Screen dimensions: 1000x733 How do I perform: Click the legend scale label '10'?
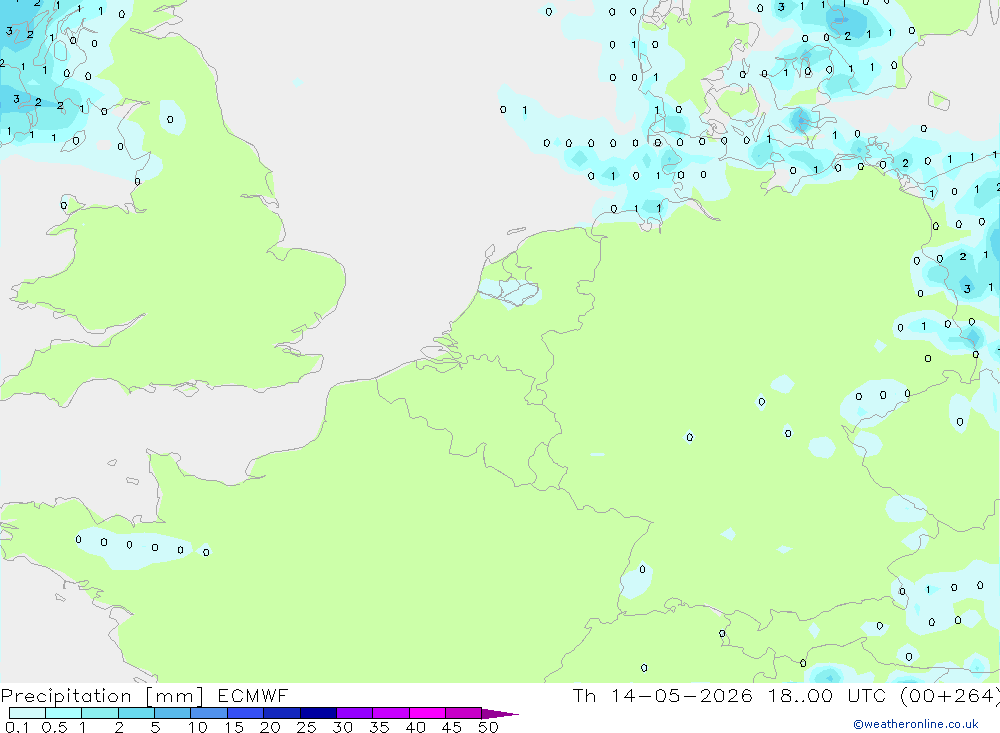click(197, 727)
